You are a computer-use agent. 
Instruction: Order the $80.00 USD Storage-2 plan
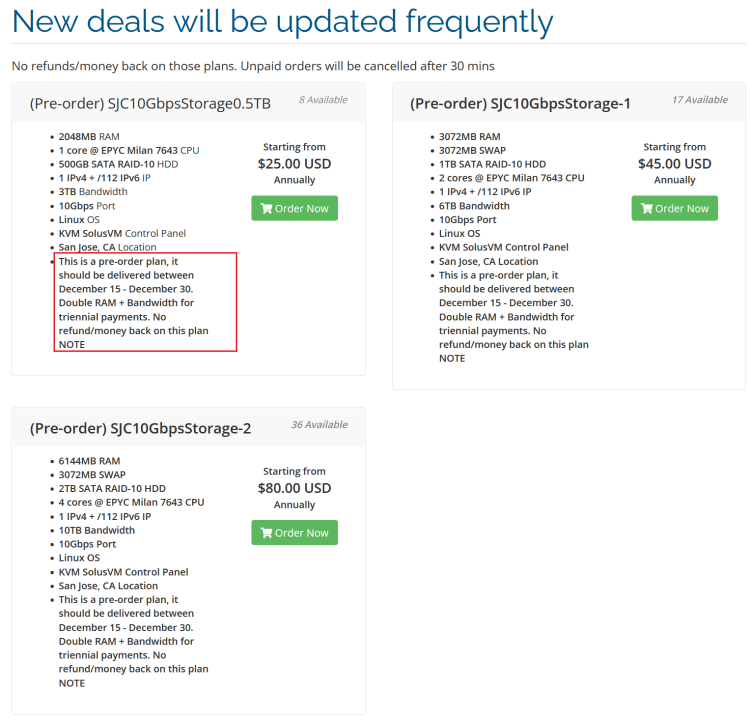click(x=294, y=532)
